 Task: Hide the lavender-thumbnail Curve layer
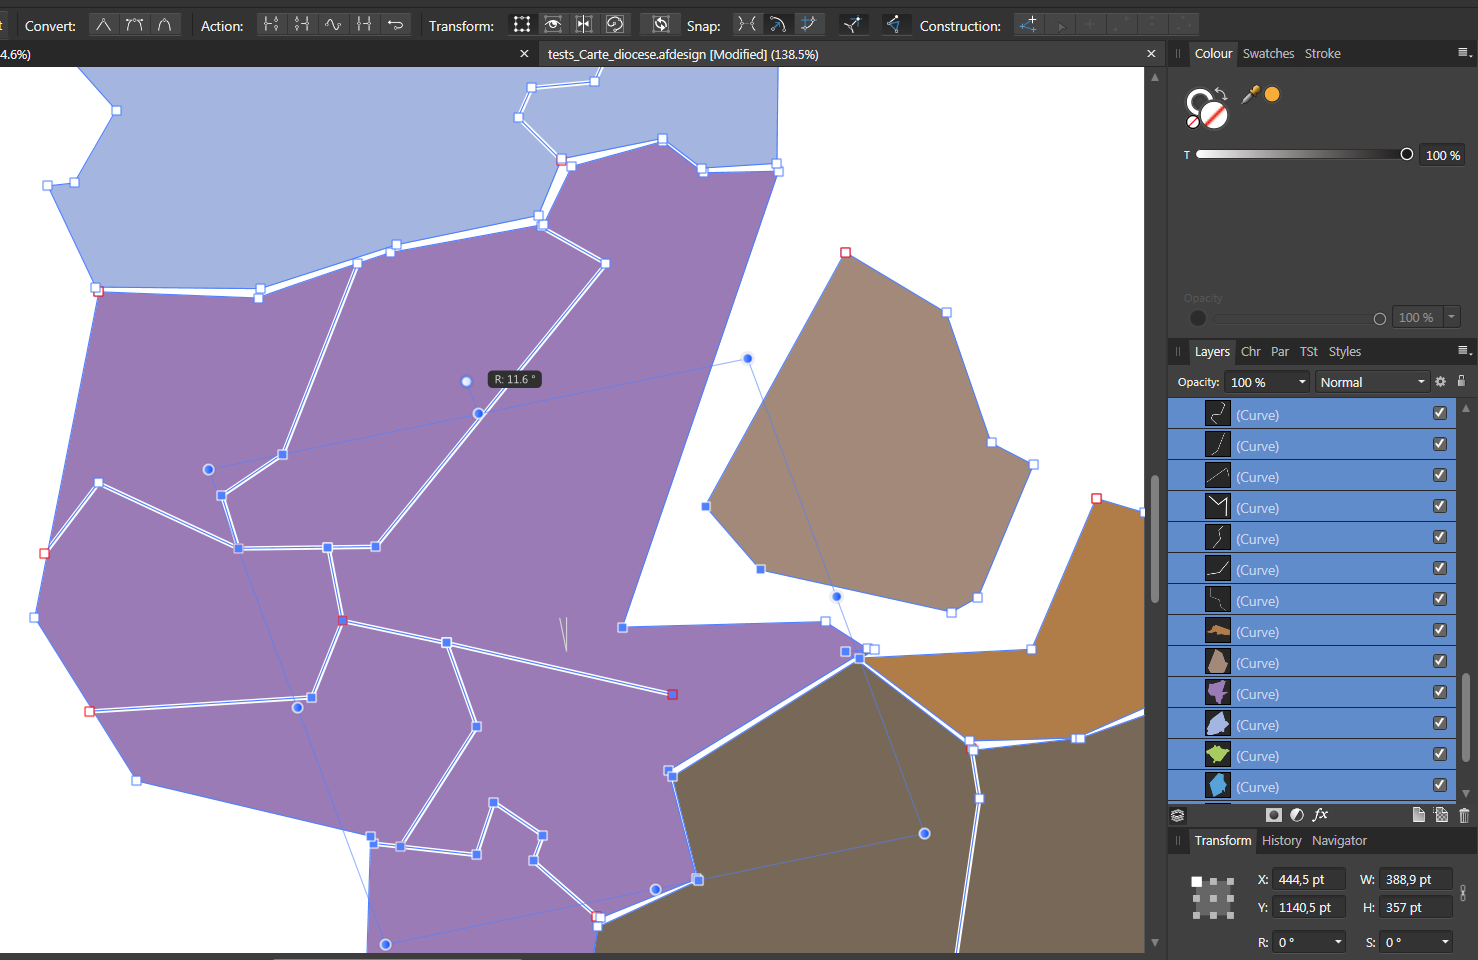1440,723
